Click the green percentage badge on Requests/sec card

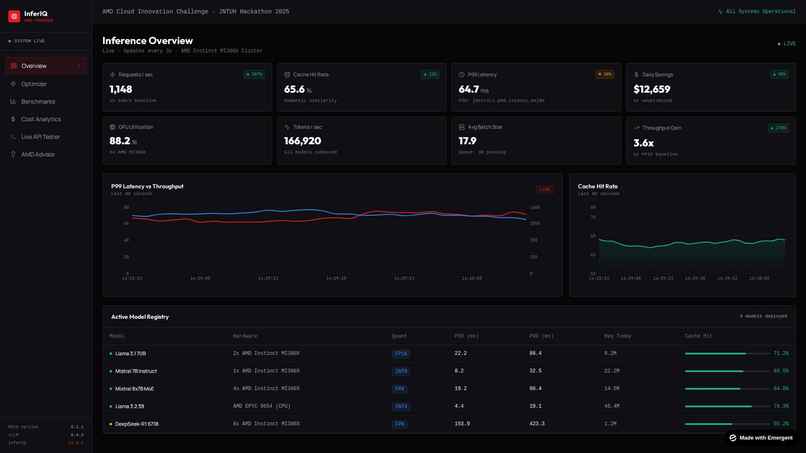coord(254,75)
